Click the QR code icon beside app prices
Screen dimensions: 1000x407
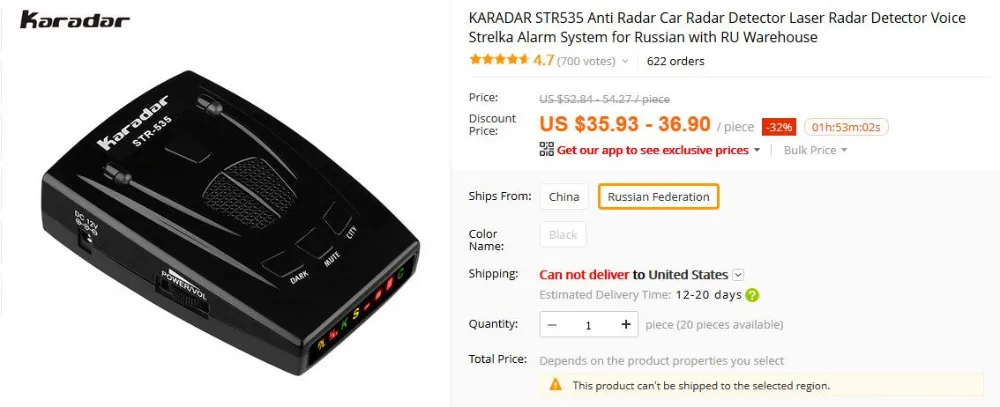click(x=547, y=150)
